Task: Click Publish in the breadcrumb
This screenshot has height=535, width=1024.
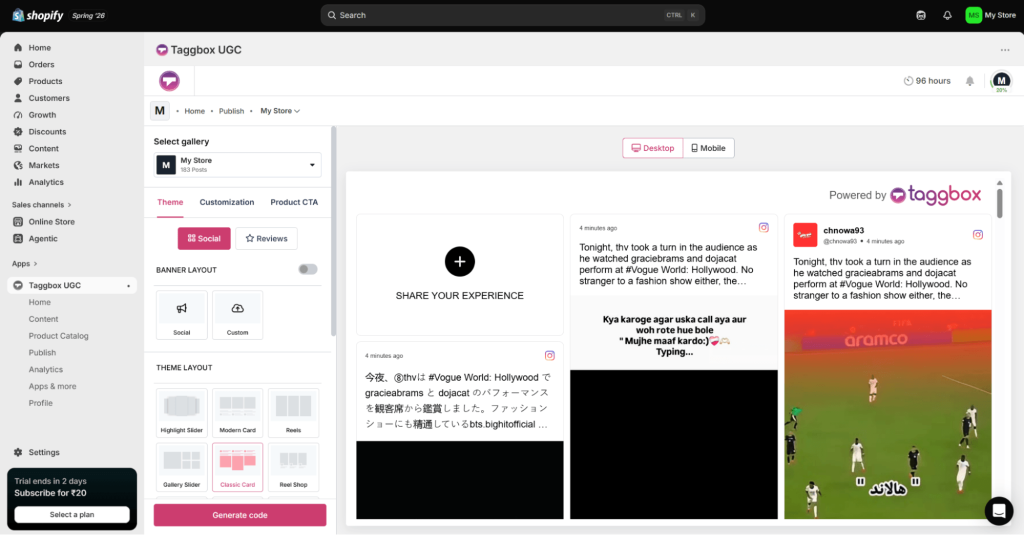Action: click(x=231, y=111)
